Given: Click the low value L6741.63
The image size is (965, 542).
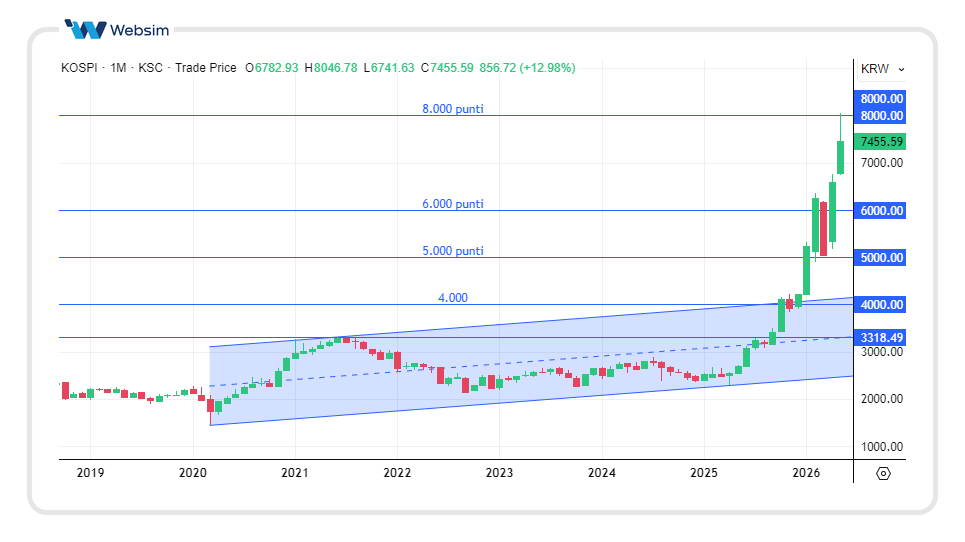Looking at the screenshot, I should 389,68.
